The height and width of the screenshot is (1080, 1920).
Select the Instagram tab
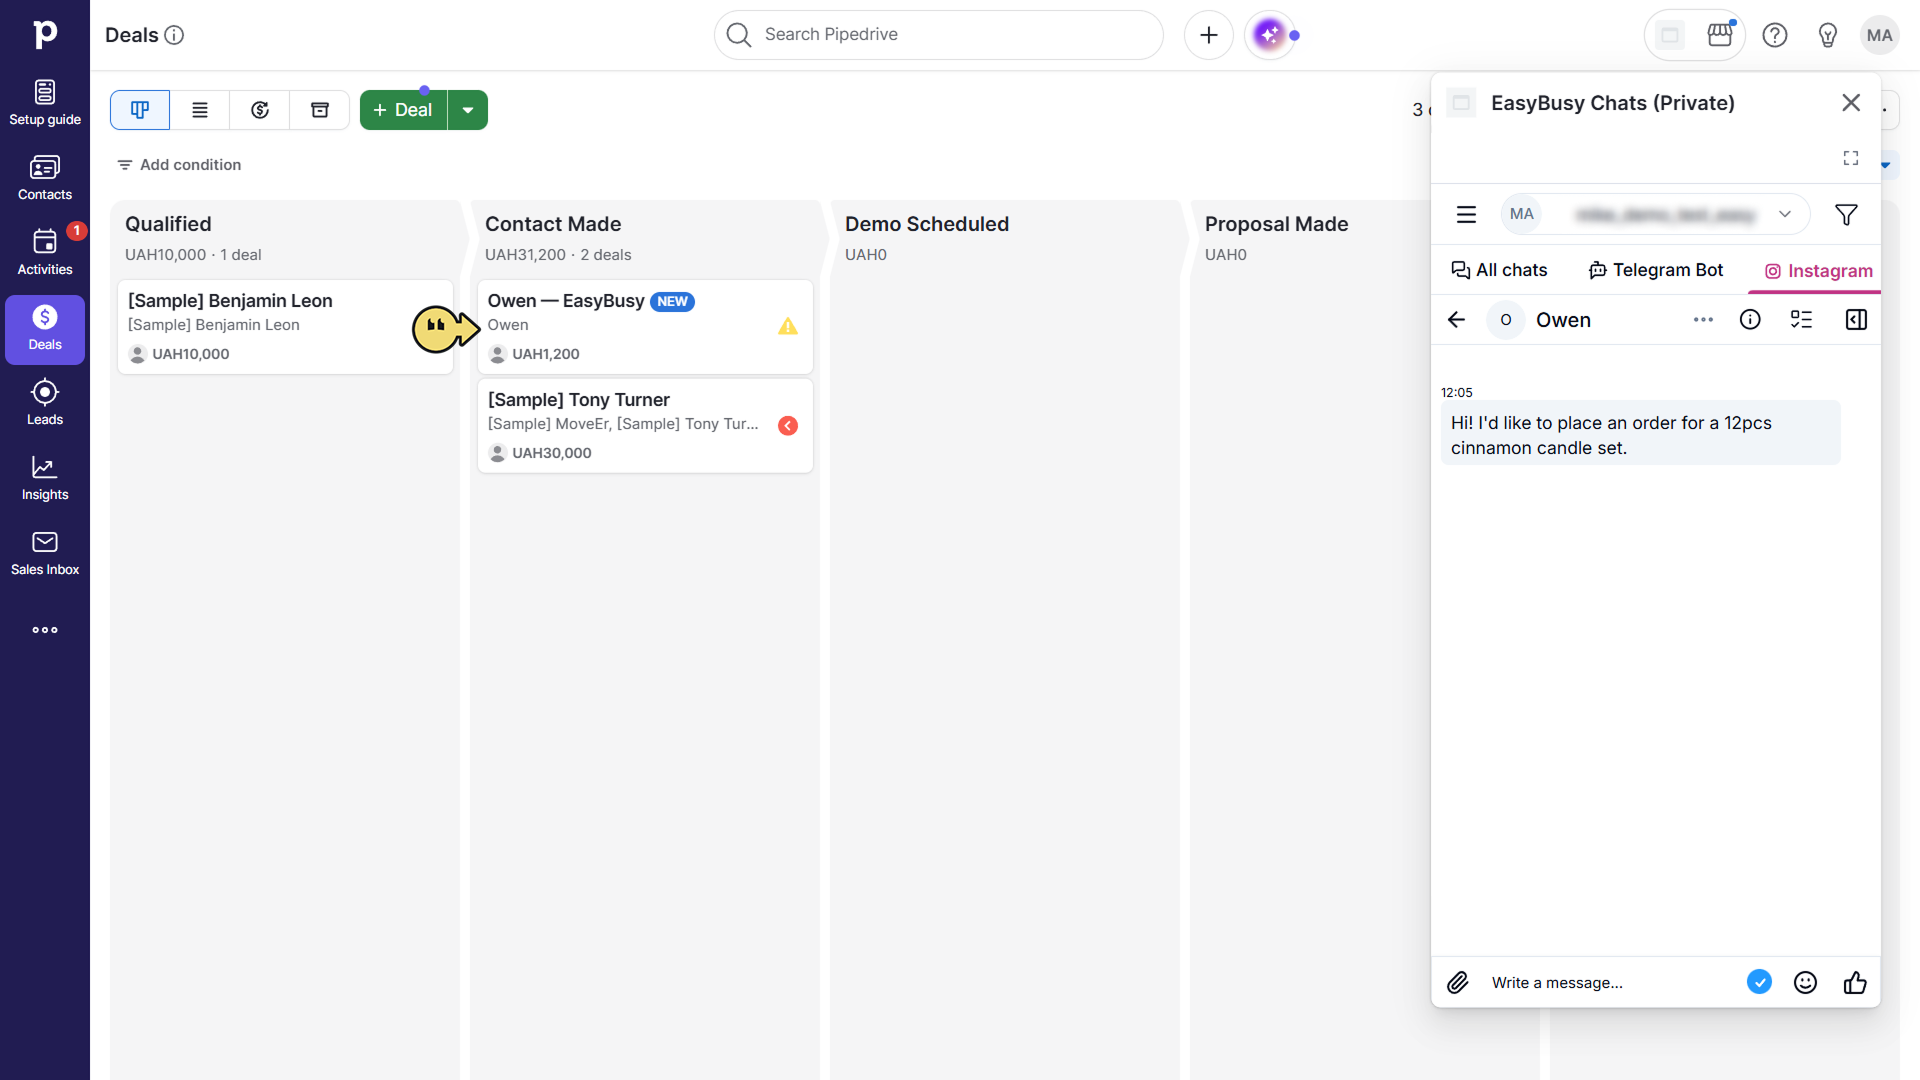(1818, 271)
